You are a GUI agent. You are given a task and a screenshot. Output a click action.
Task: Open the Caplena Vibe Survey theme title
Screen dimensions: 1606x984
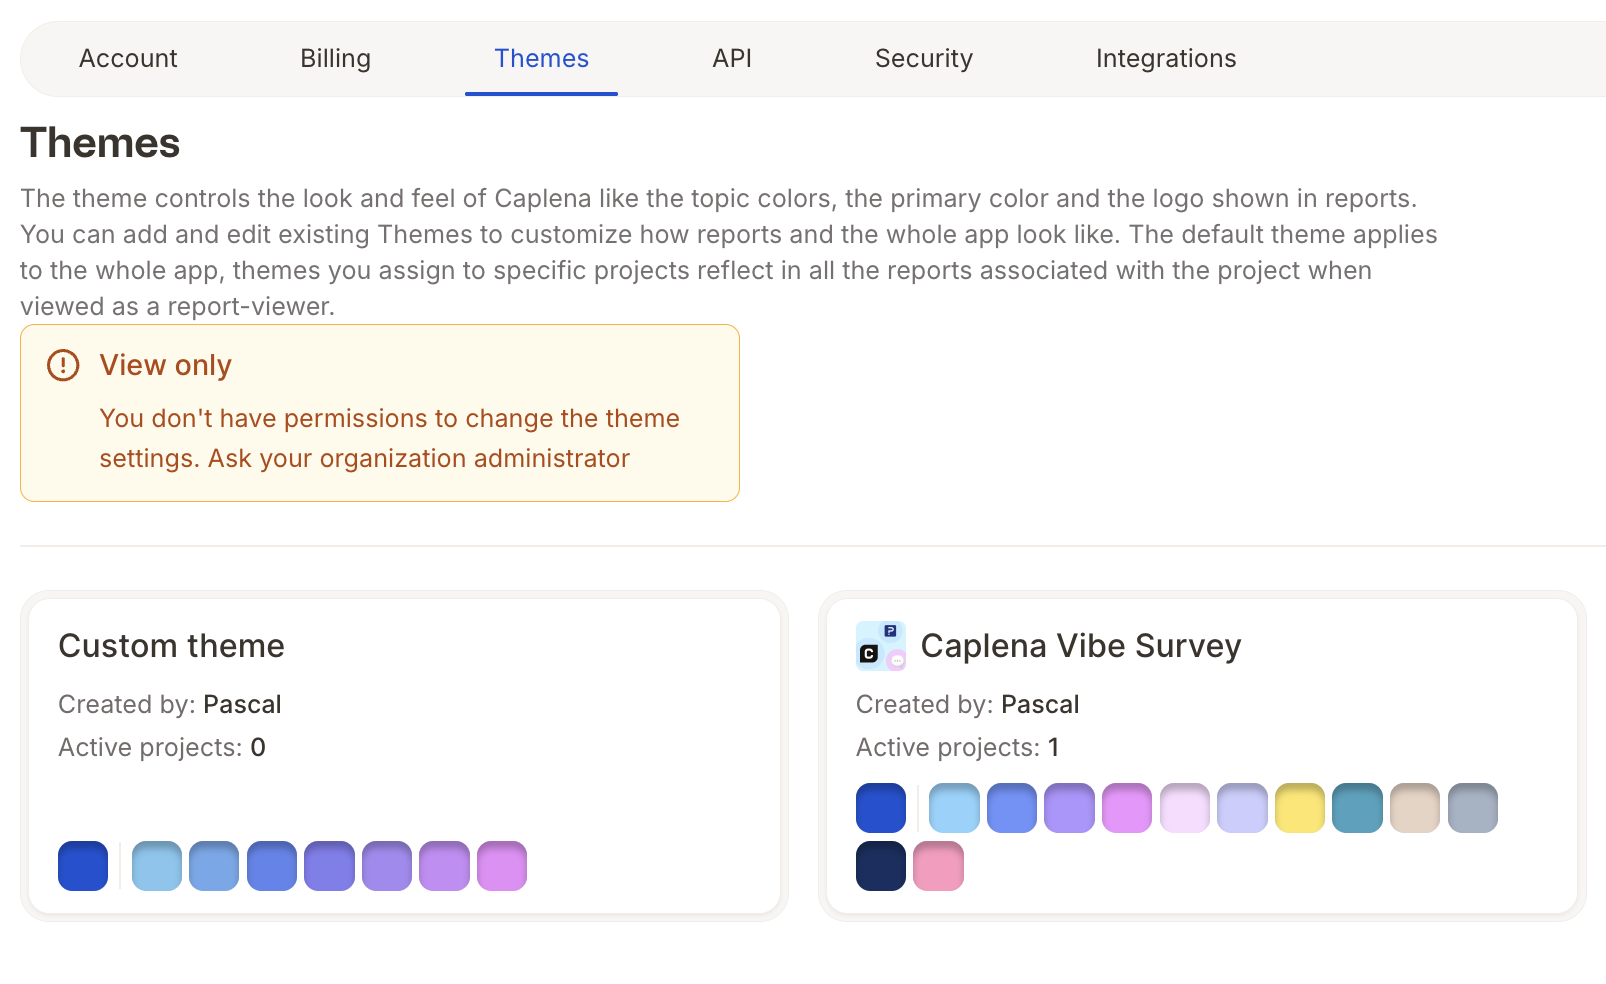(1081, 646)
